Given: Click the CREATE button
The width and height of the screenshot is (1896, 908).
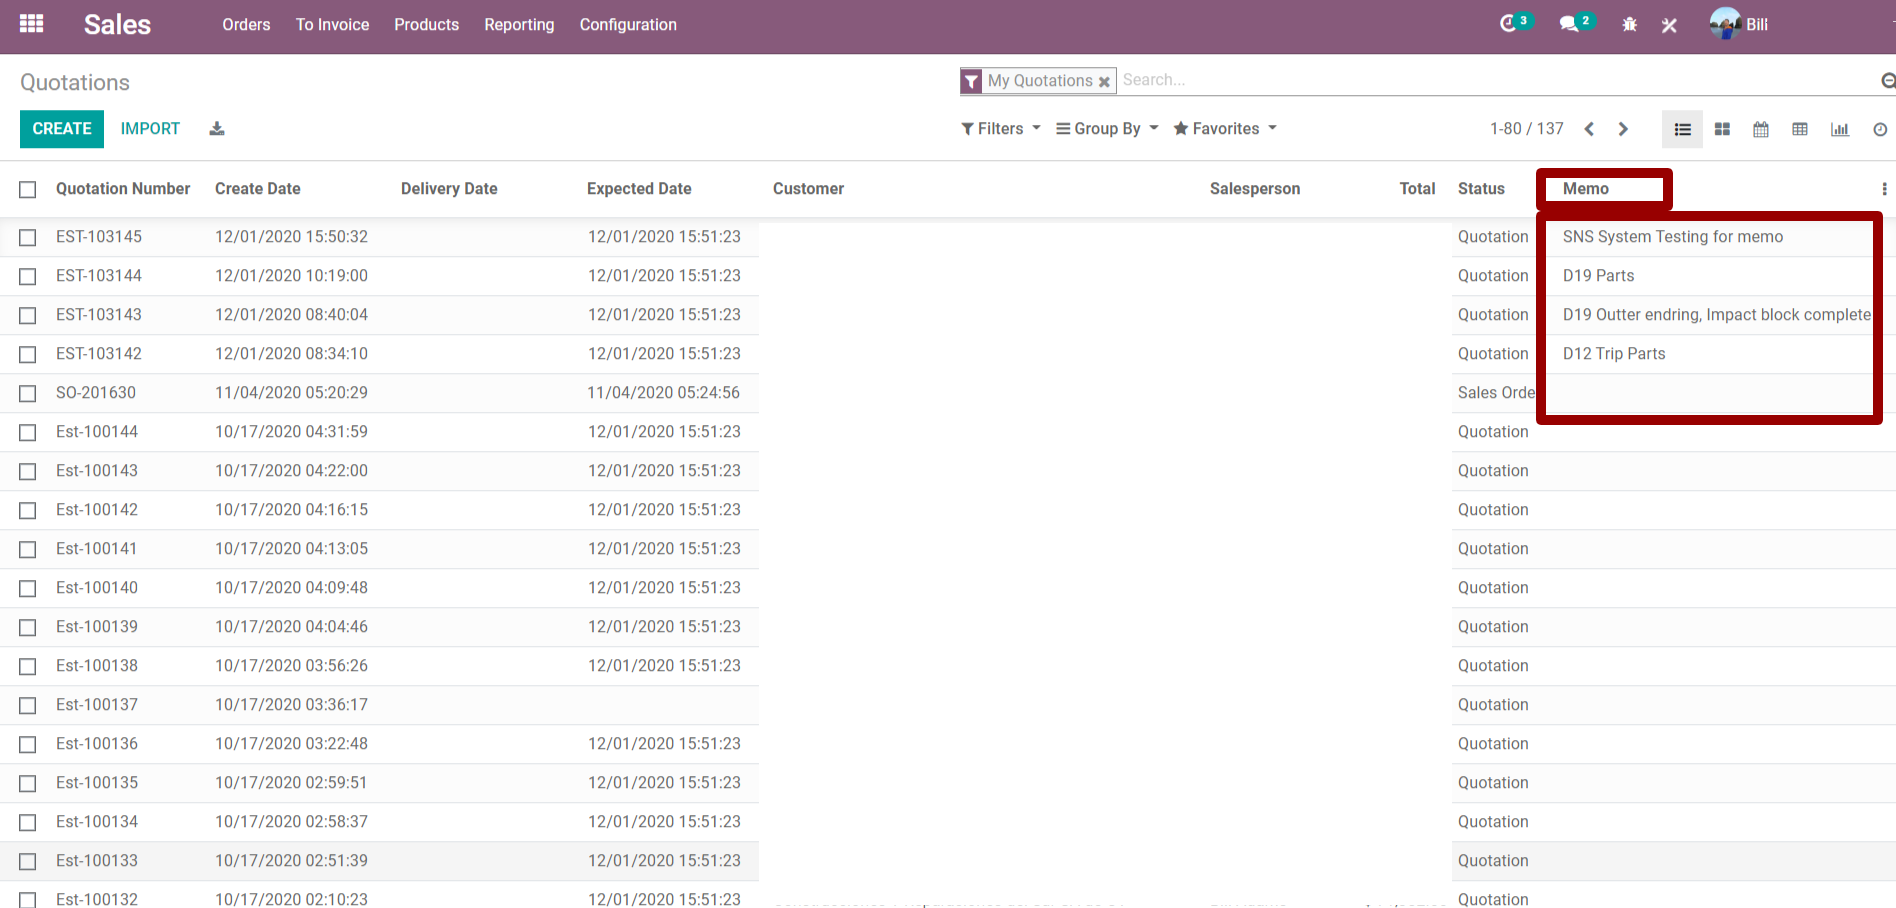Looking at the screenshot, I should point(62,129).
